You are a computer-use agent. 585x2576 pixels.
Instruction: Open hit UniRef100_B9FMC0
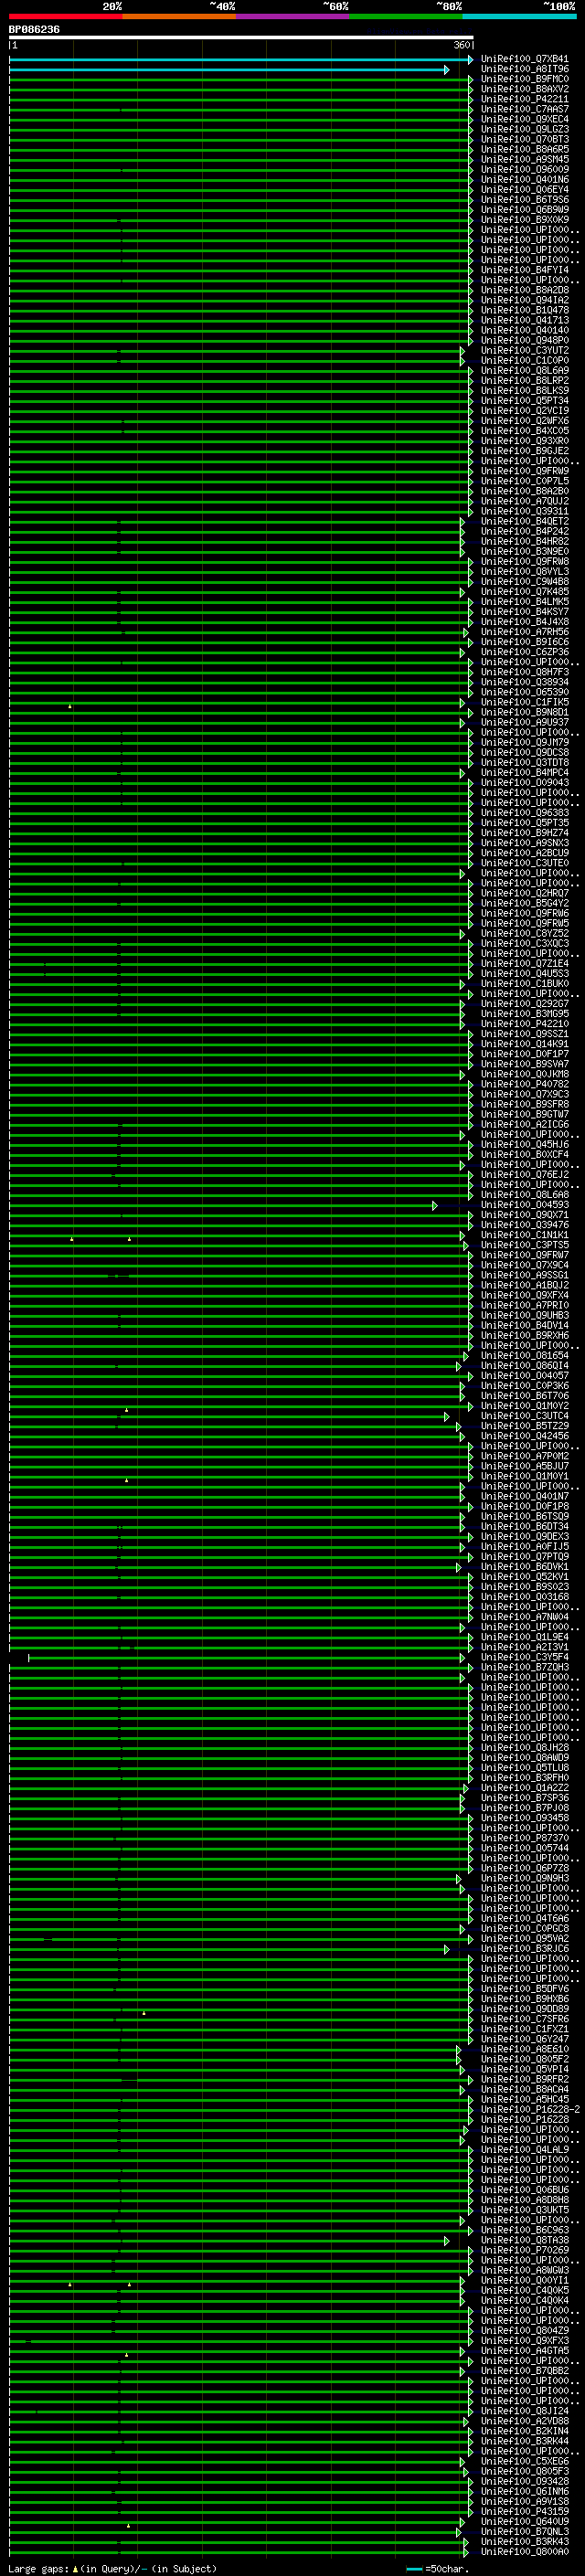(x=525, y=79)
